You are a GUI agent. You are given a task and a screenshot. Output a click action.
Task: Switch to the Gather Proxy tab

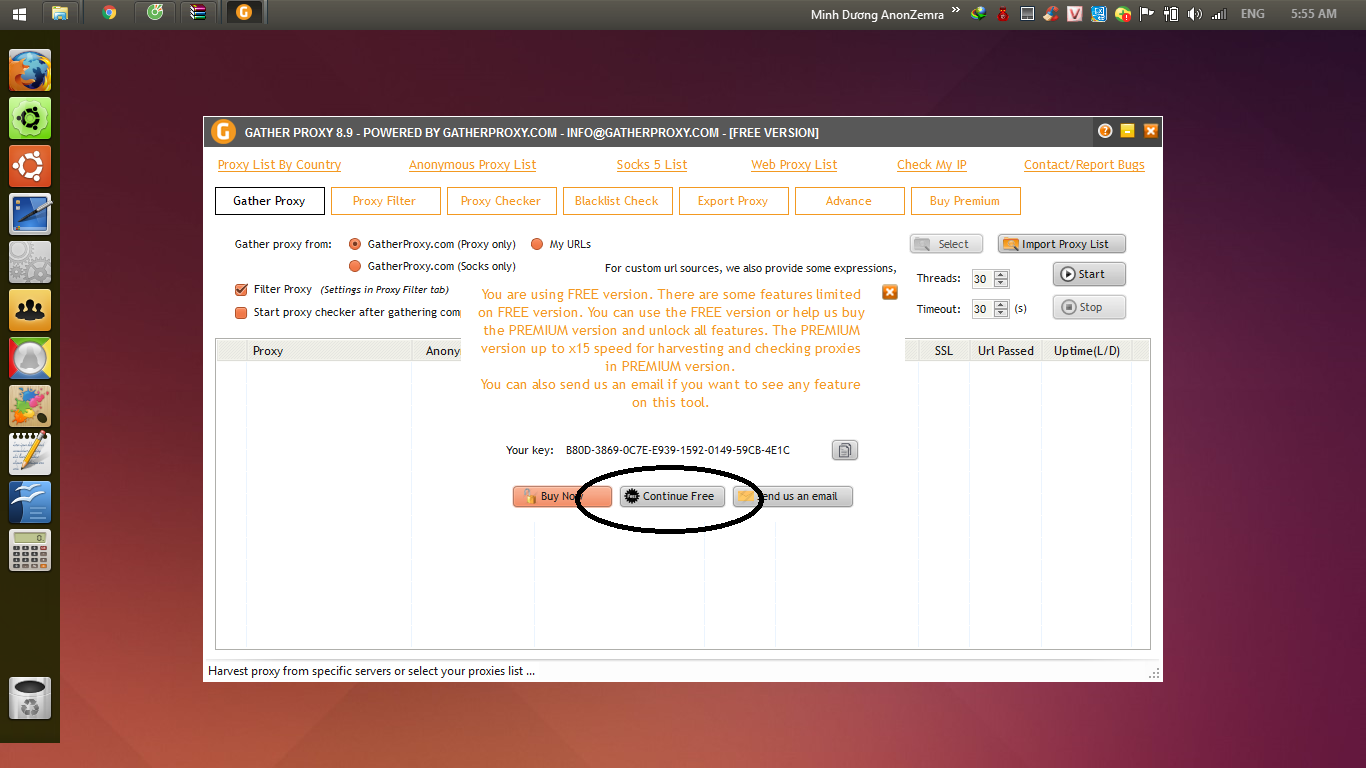pyautogui.click(x=270, y=201)
